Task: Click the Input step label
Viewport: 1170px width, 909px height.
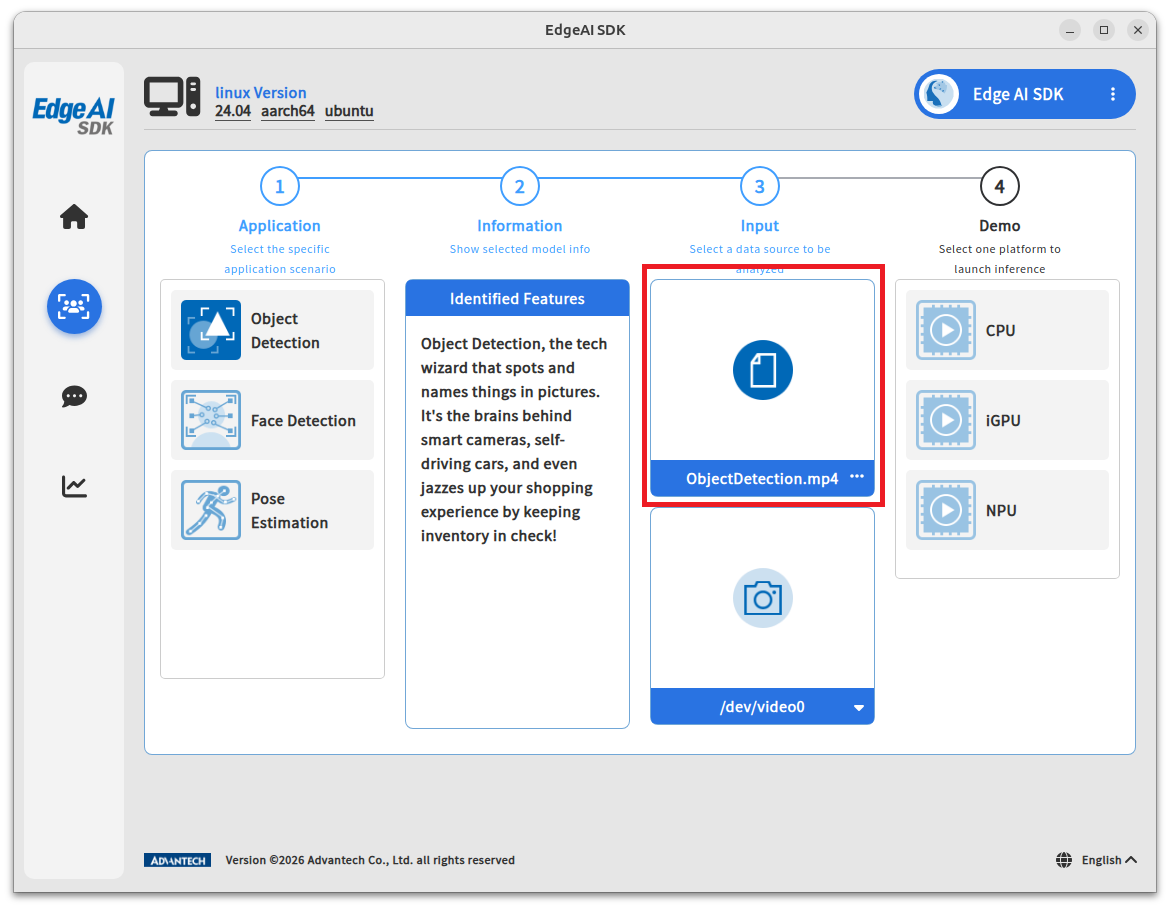Action: point(760,225)
